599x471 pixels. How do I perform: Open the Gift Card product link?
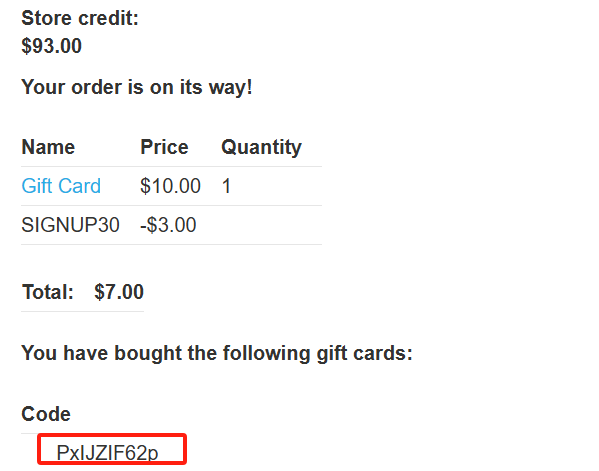61,186
